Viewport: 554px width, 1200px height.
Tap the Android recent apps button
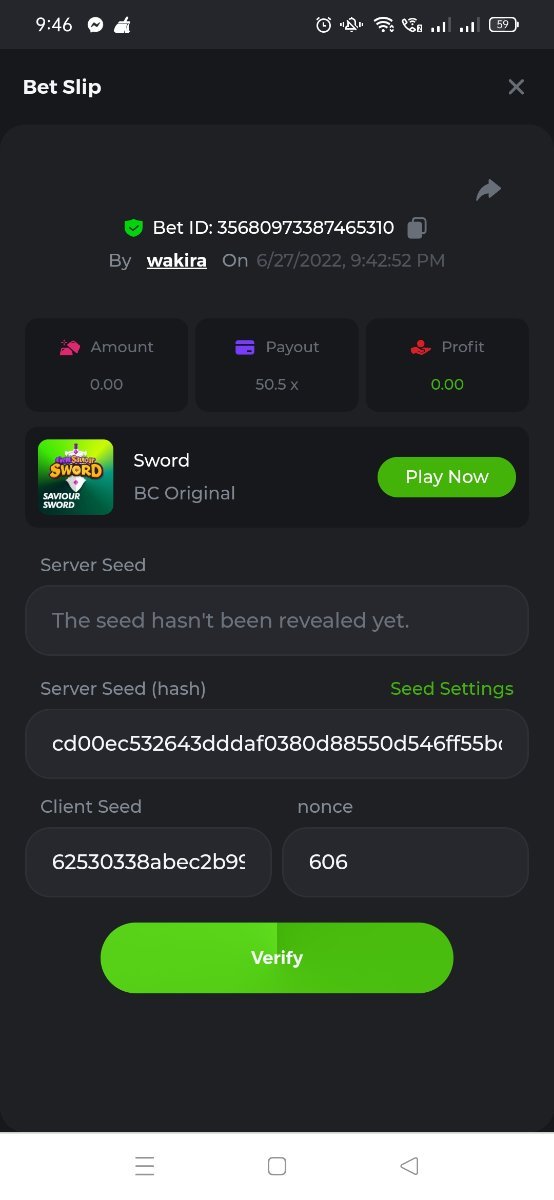145,1166
